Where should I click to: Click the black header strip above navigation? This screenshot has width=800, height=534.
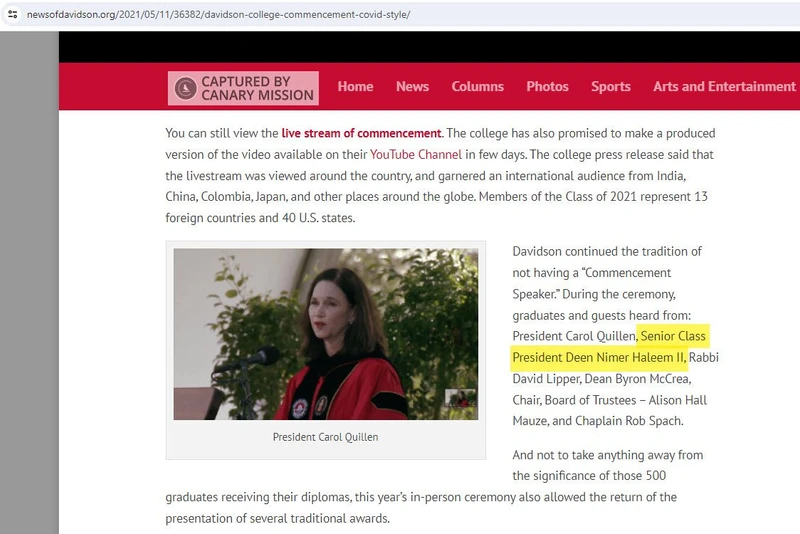429,47
